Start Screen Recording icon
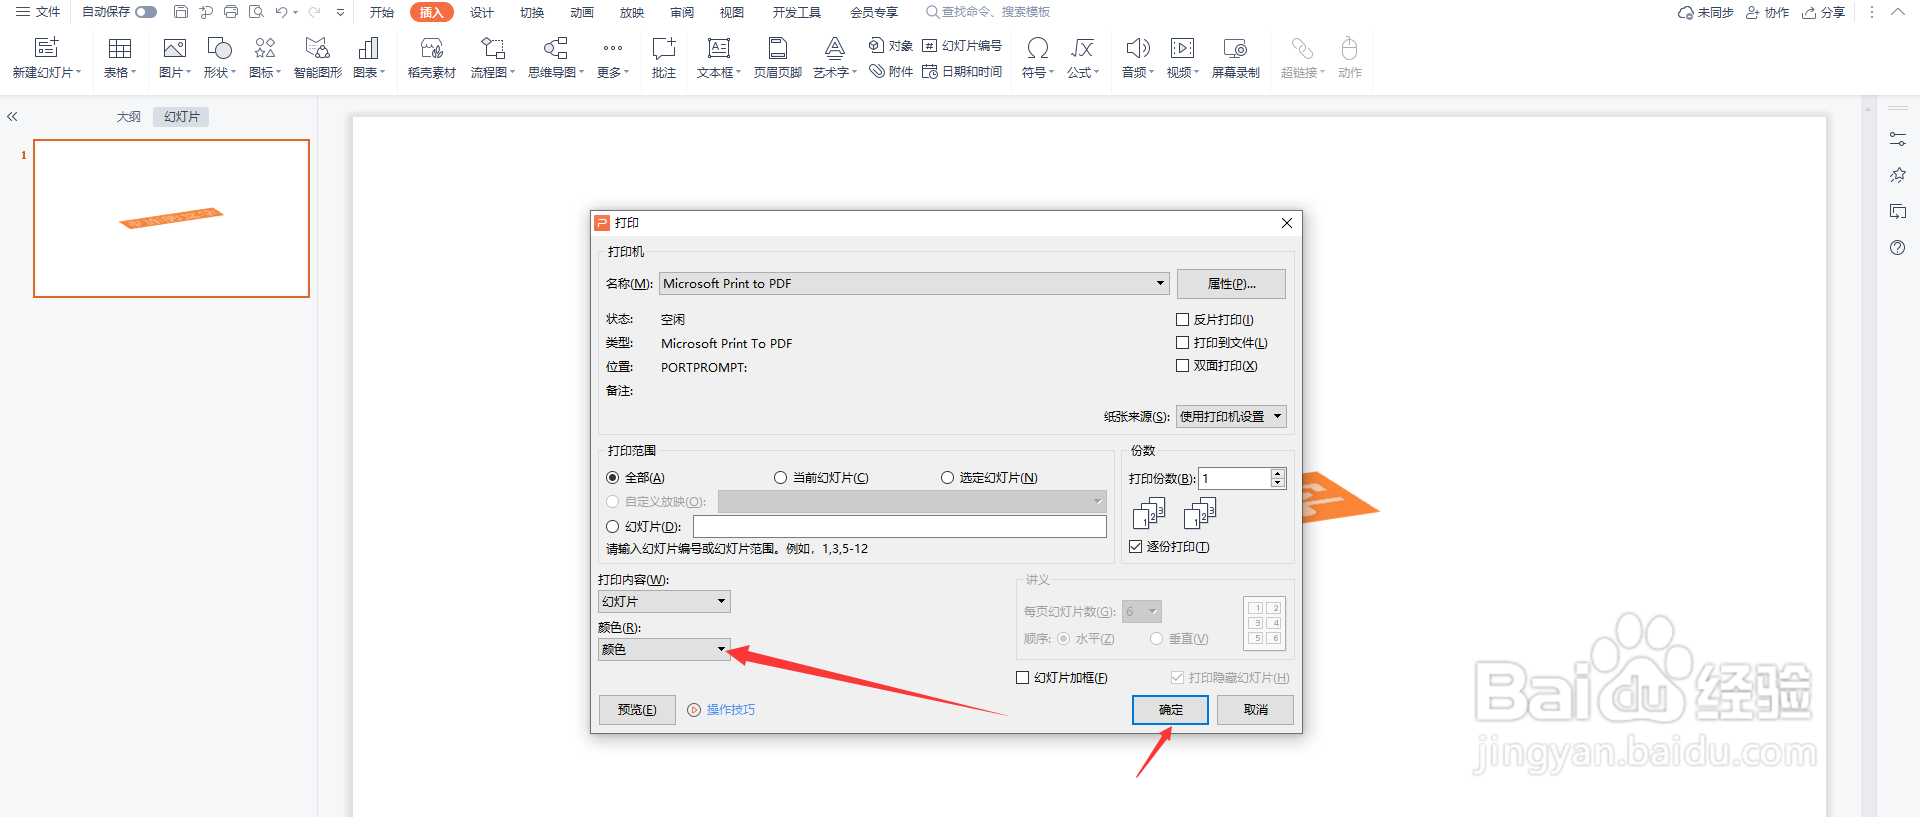The image size is (1920, 817). [x=1235, y=48]
